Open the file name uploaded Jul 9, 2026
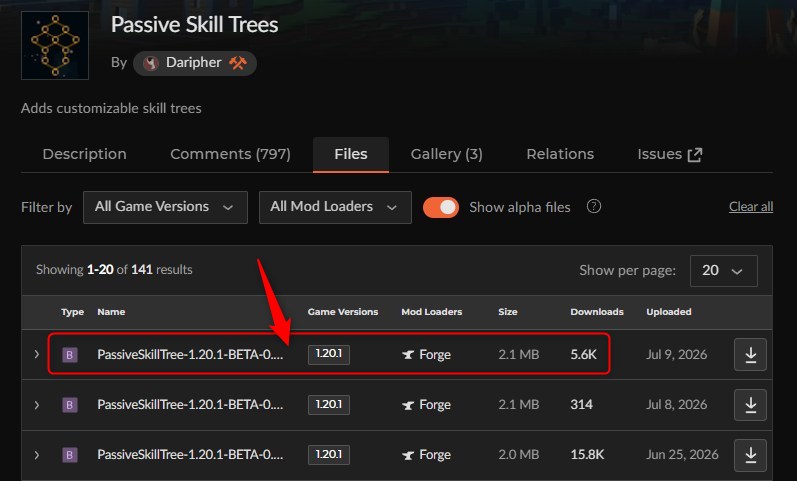 coord(190,354)
